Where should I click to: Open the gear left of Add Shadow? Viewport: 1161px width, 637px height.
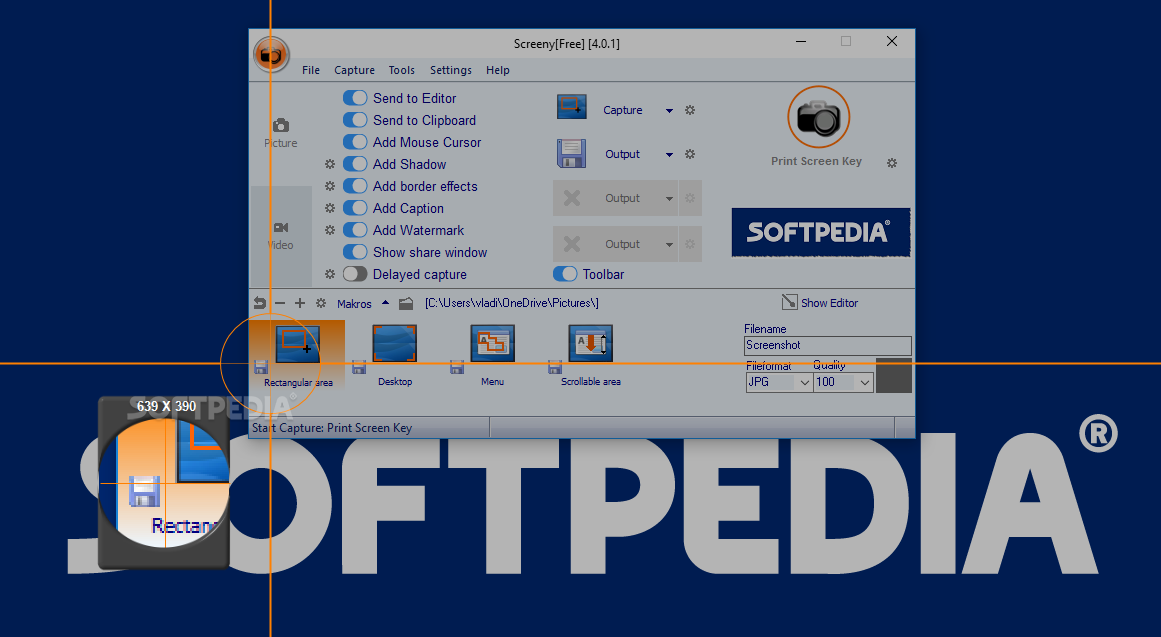click(x=330, y=164)
